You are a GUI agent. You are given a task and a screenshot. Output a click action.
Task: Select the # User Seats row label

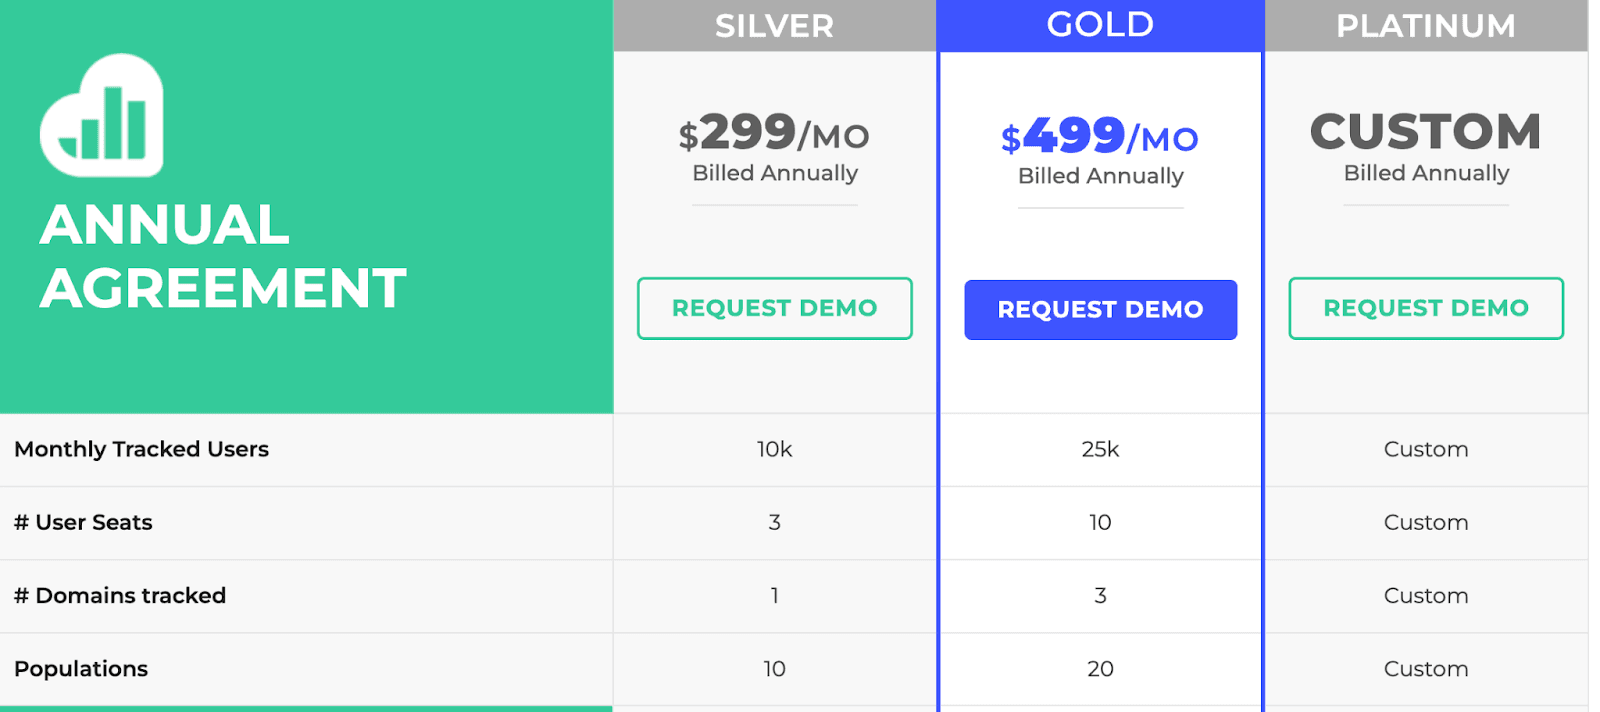(83, 522)
